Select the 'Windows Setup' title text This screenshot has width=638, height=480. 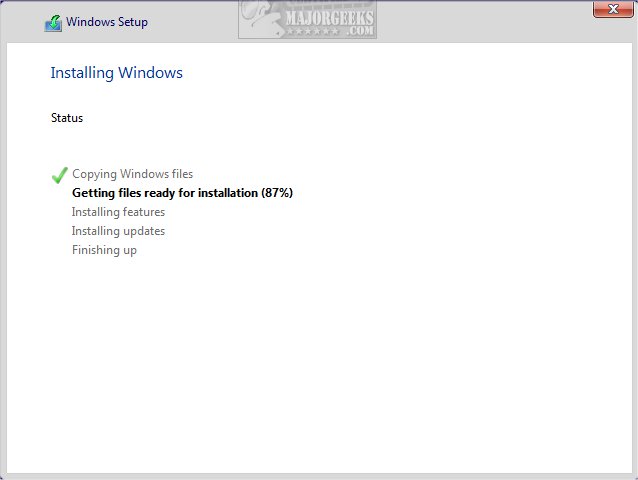pyautogui.click(x=107, y=22)
